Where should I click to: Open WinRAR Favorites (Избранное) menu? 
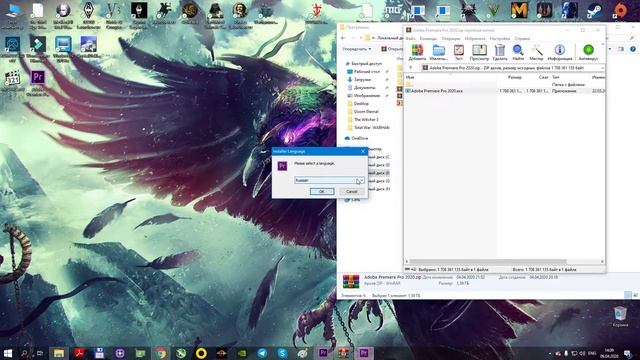tap(475, 38)
